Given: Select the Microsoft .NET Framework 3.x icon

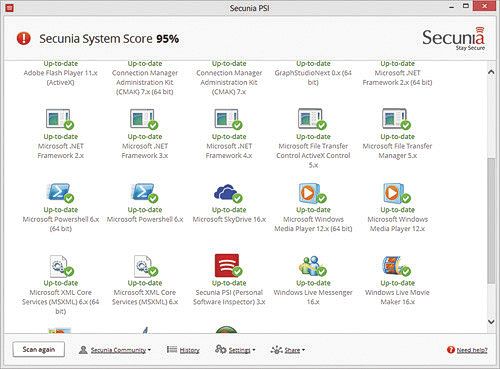Looking at the screenshot, I should (x=144, y=119).
